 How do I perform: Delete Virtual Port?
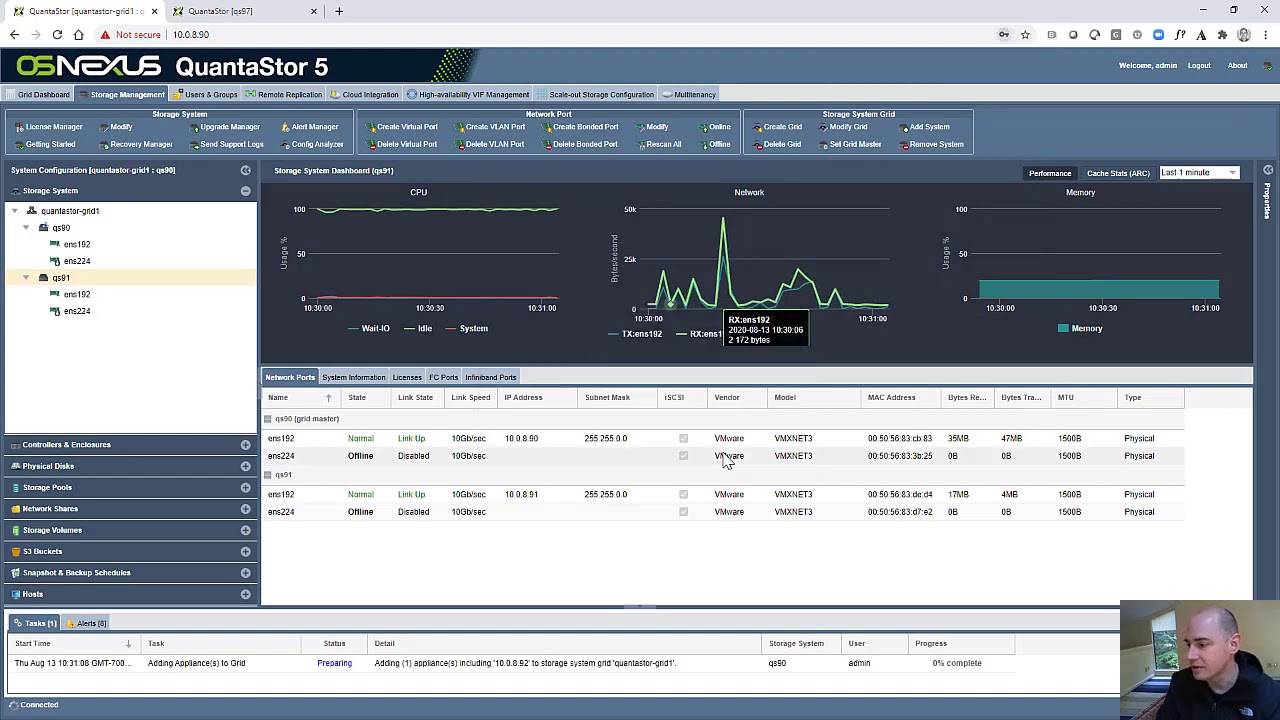pos(401,144)
